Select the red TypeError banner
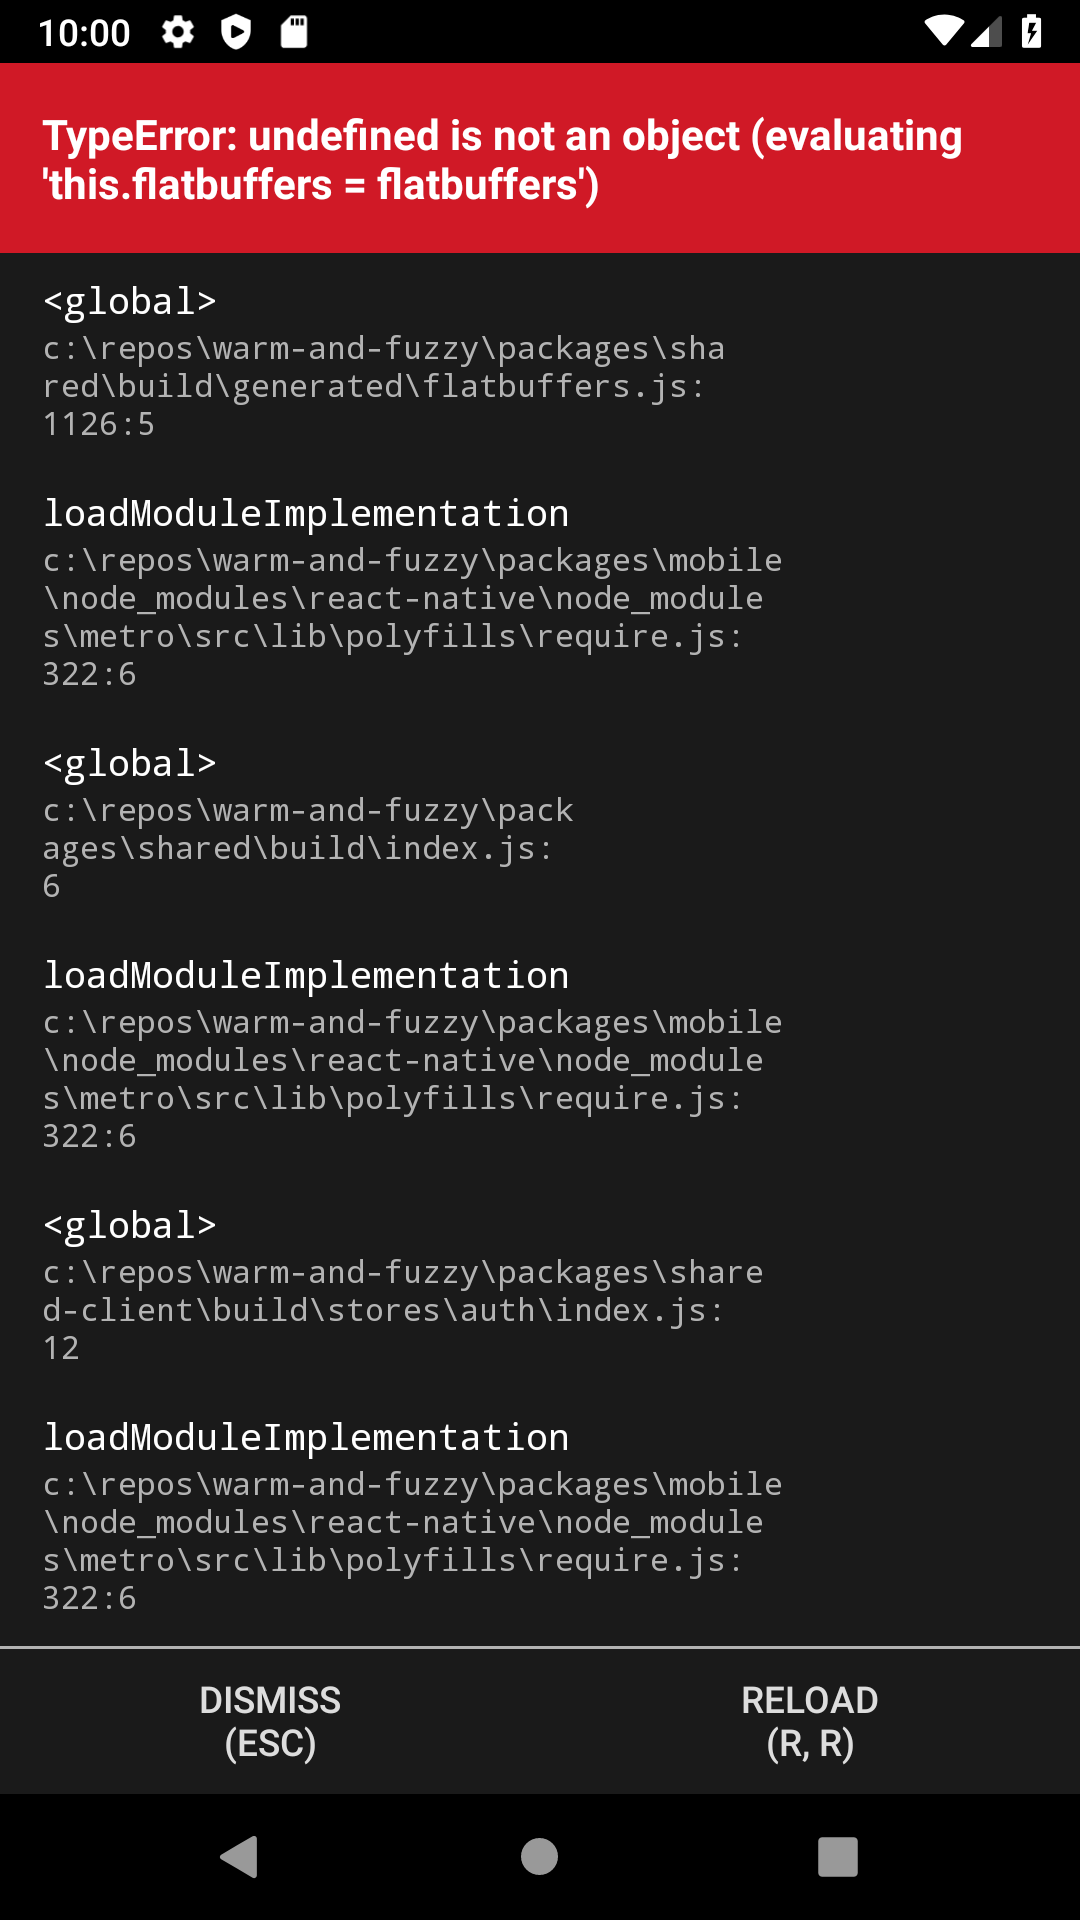The height and width of the screenshot is (1920, 1080). [540, 157]
